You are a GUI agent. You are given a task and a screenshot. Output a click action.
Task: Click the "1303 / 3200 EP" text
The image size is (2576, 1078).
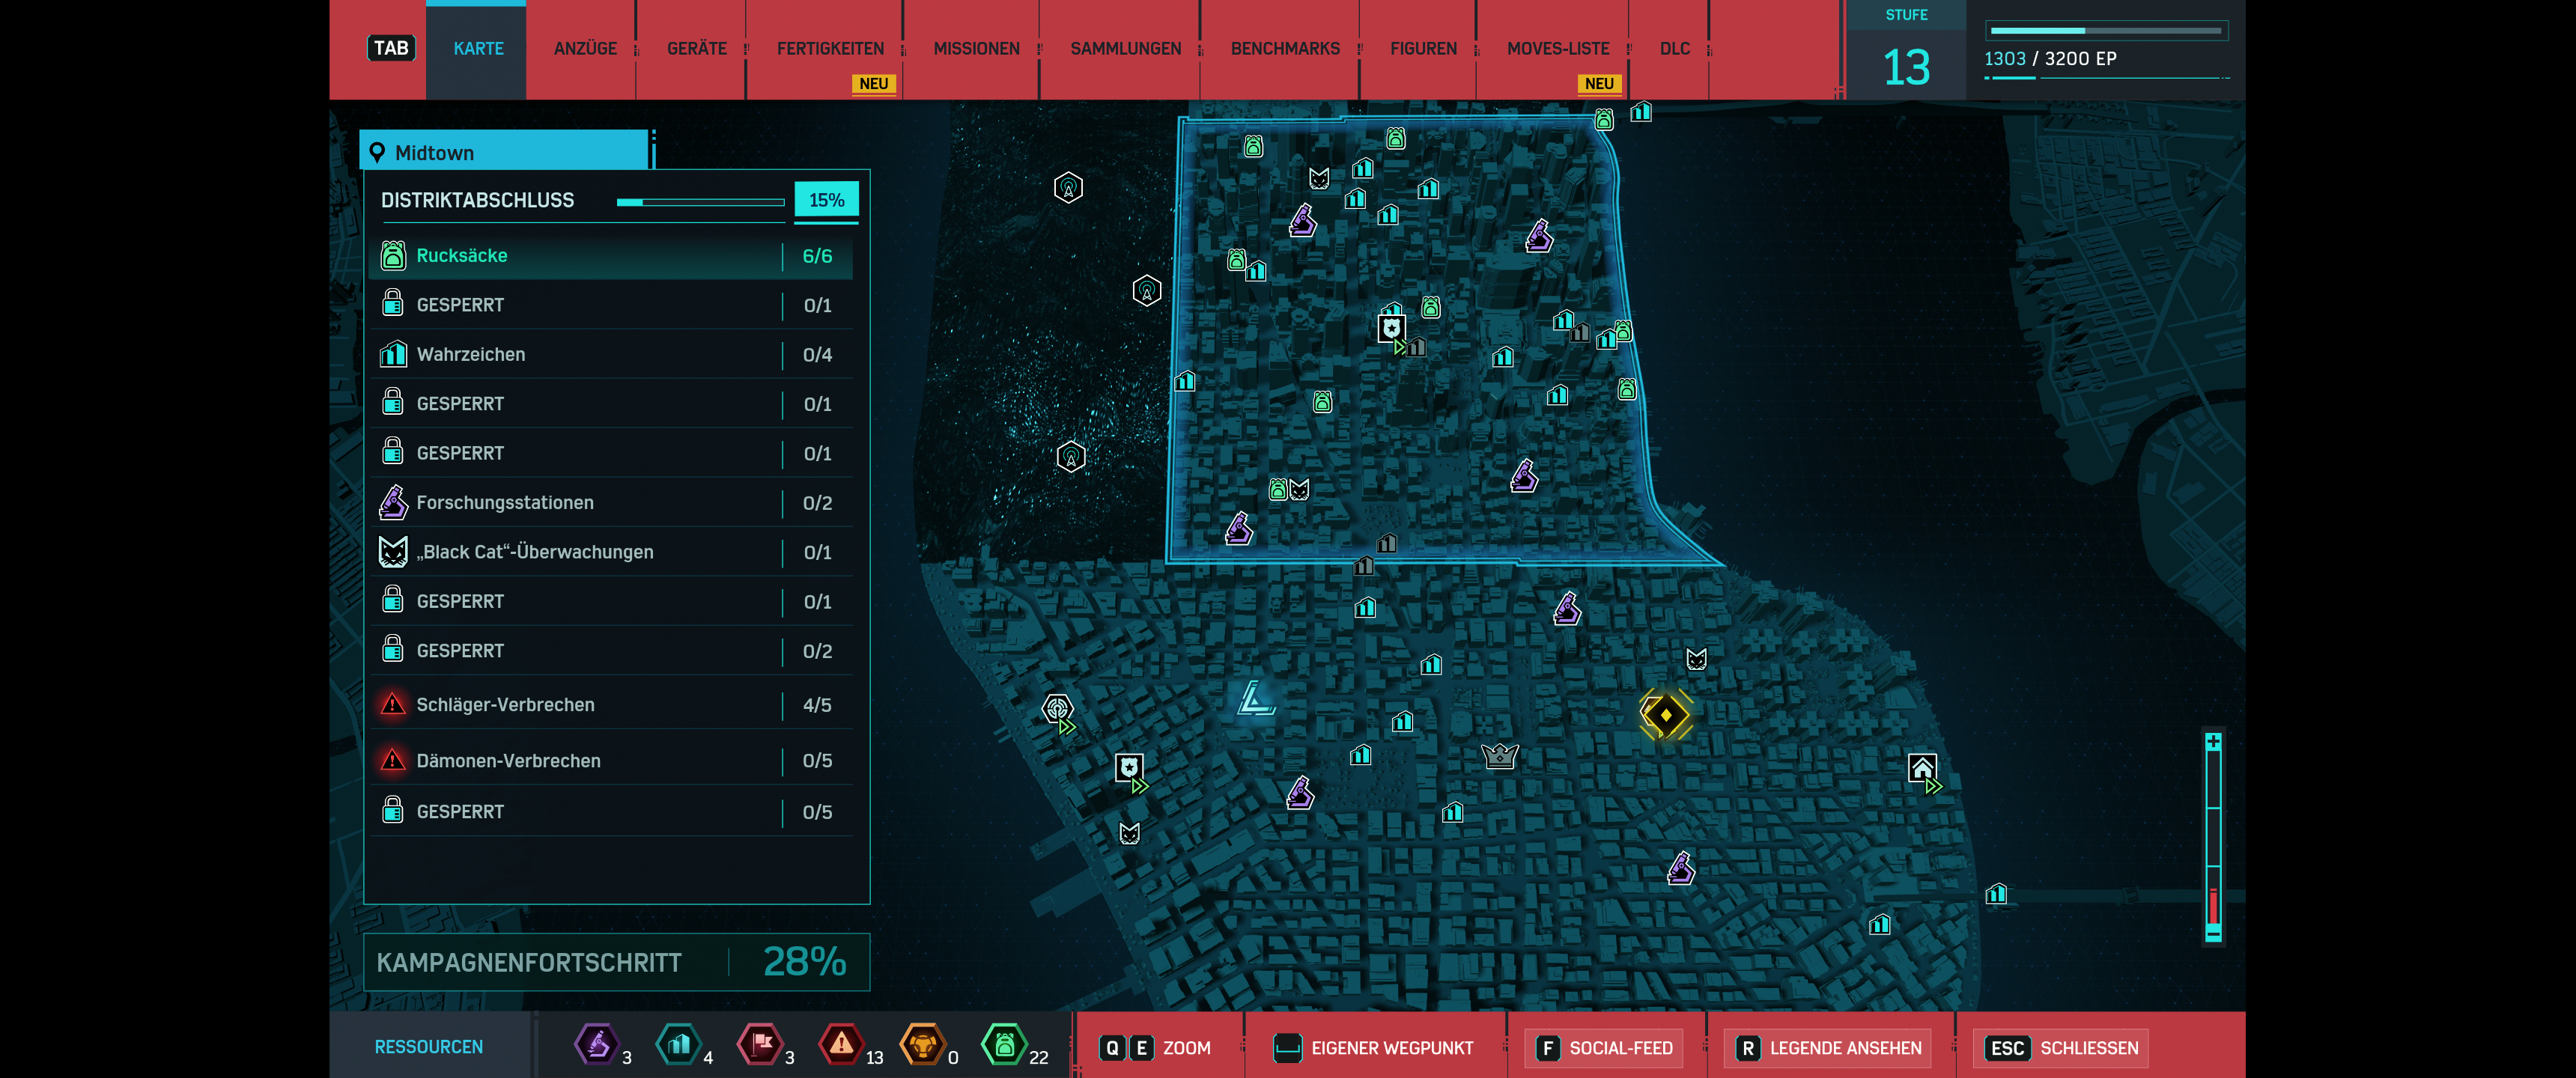click(x=2050, y=59)
